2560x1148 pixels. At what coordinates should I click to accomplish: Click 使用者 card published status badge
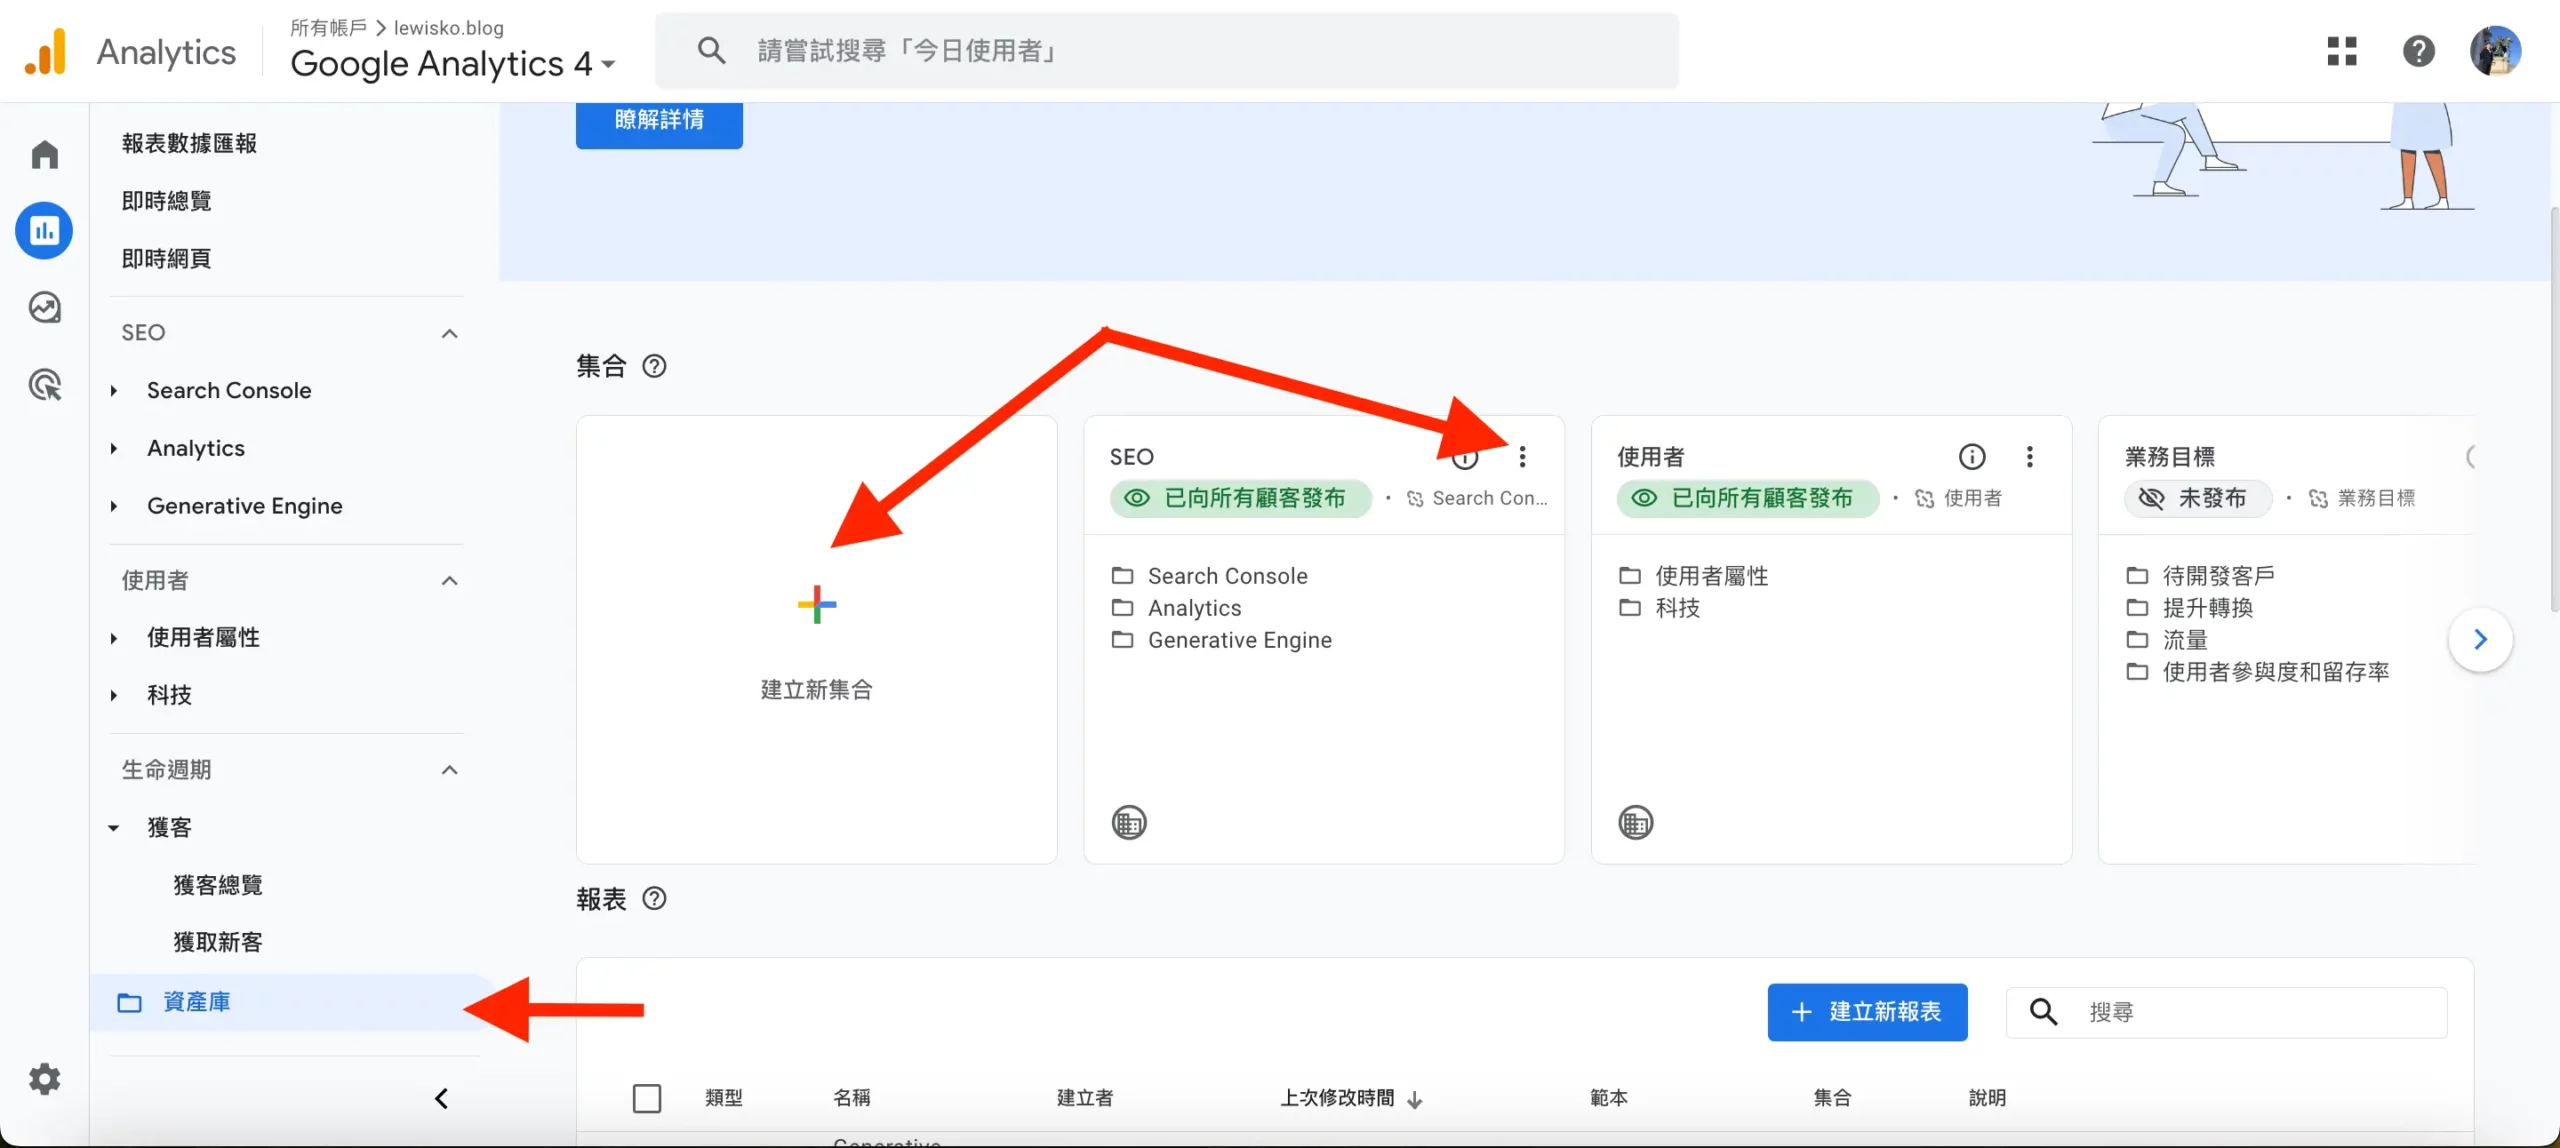(x=1747, y=498)
